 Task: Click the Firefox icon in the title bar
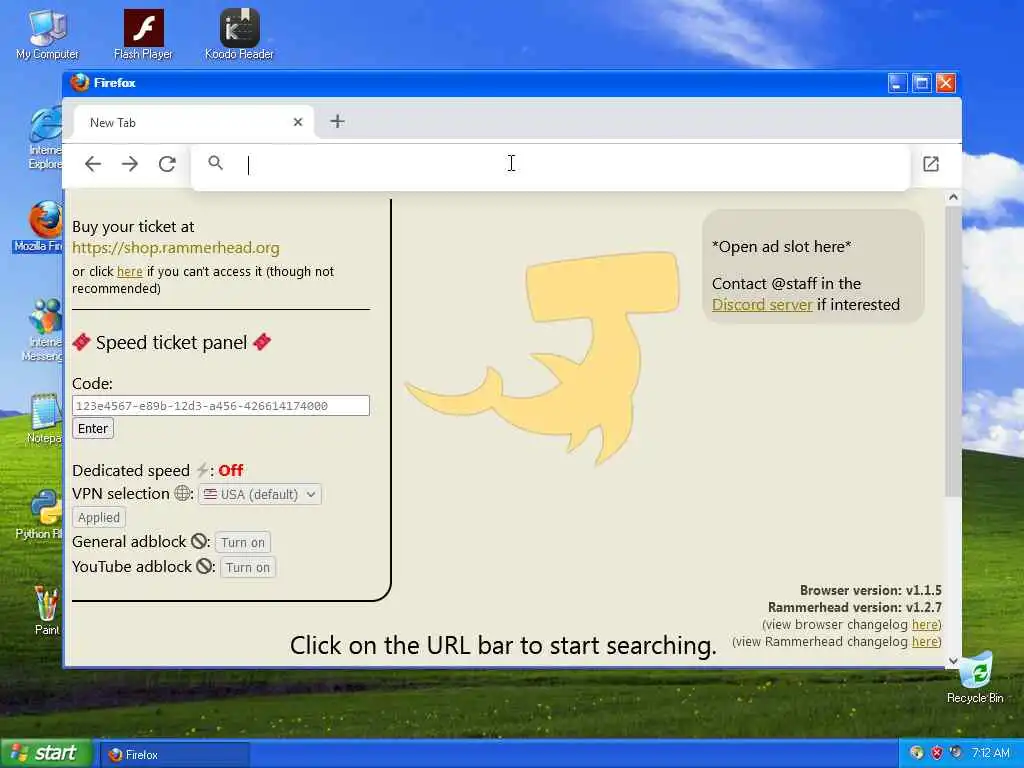tap(80, 83)
